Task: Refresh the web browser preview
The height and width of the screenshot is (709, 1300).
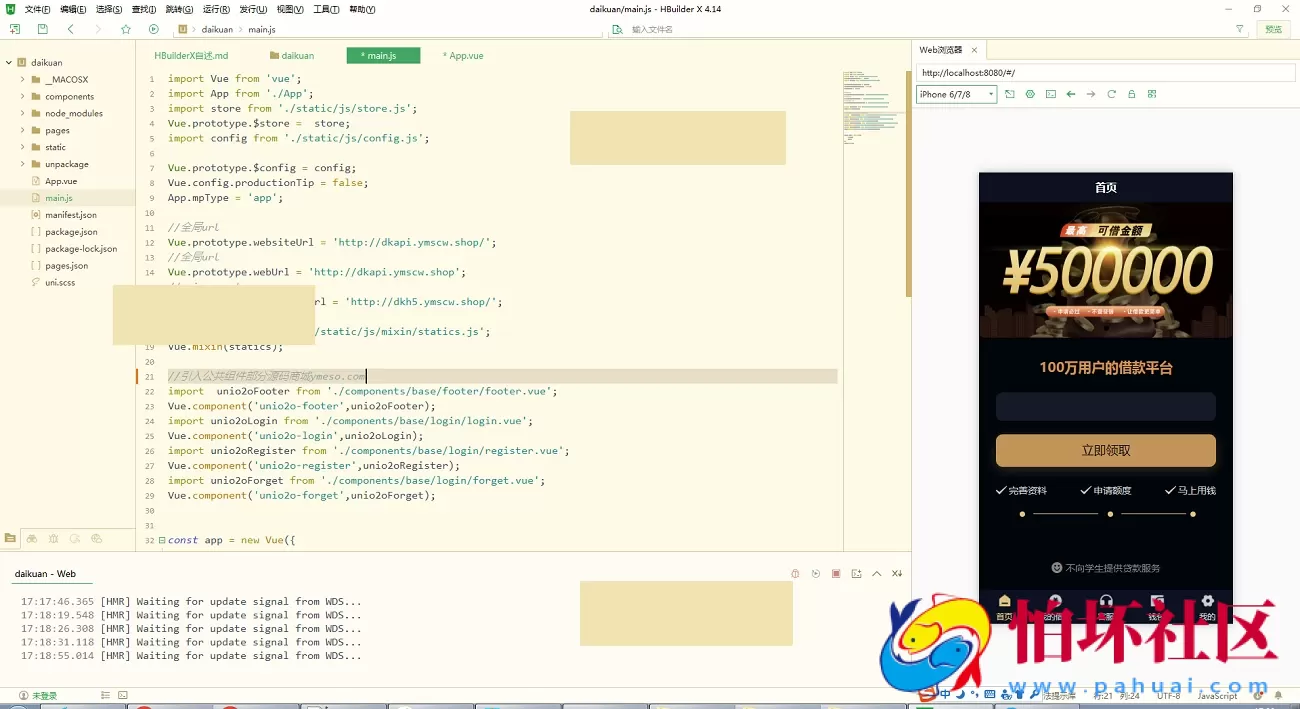Action: (1111, 94)
